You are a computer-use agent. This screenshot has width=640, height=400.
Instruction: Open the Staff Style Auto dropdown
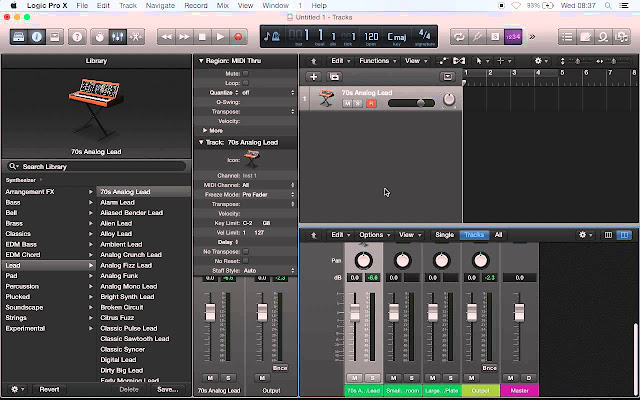pos(268,271)
